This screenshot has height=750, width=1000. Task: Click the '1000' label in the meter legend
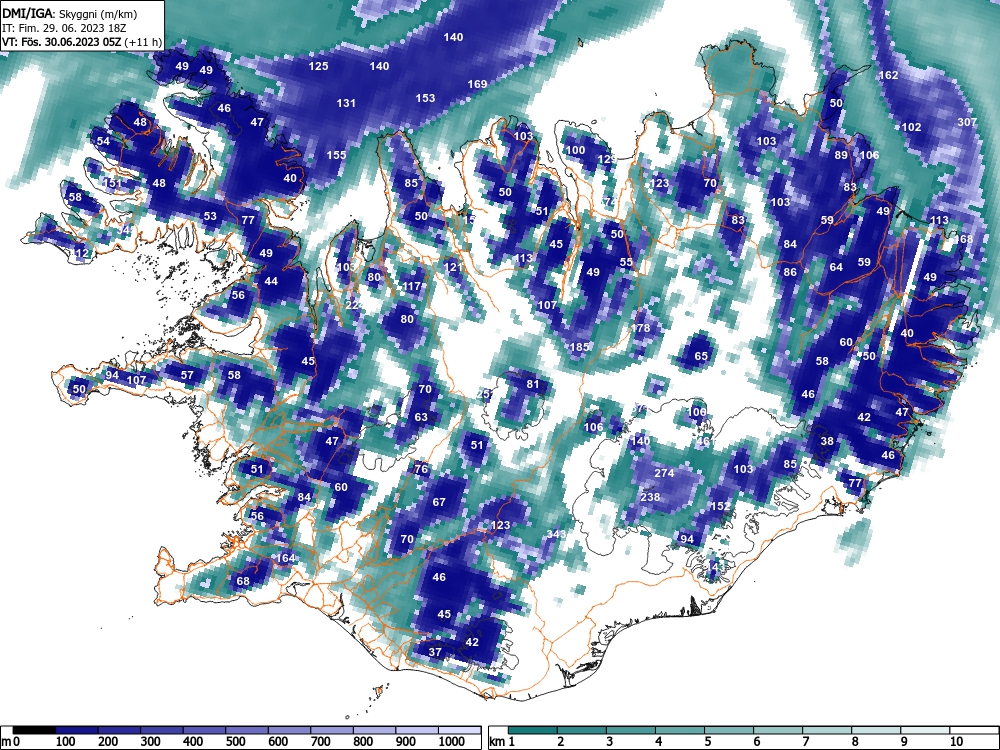point(452,742)
